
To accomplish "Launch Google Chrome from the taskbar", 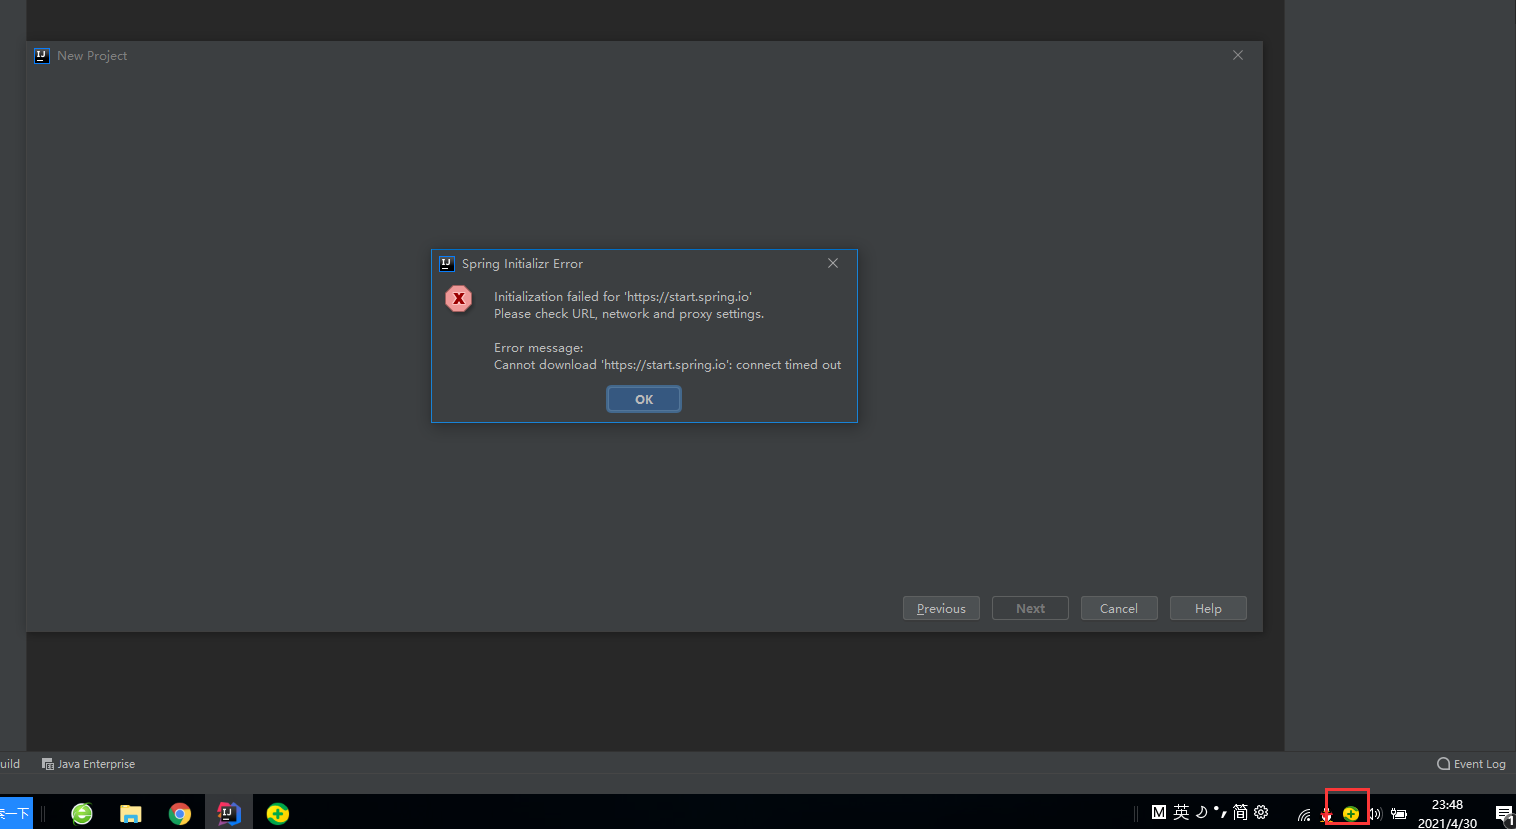I will click(180, 813).
